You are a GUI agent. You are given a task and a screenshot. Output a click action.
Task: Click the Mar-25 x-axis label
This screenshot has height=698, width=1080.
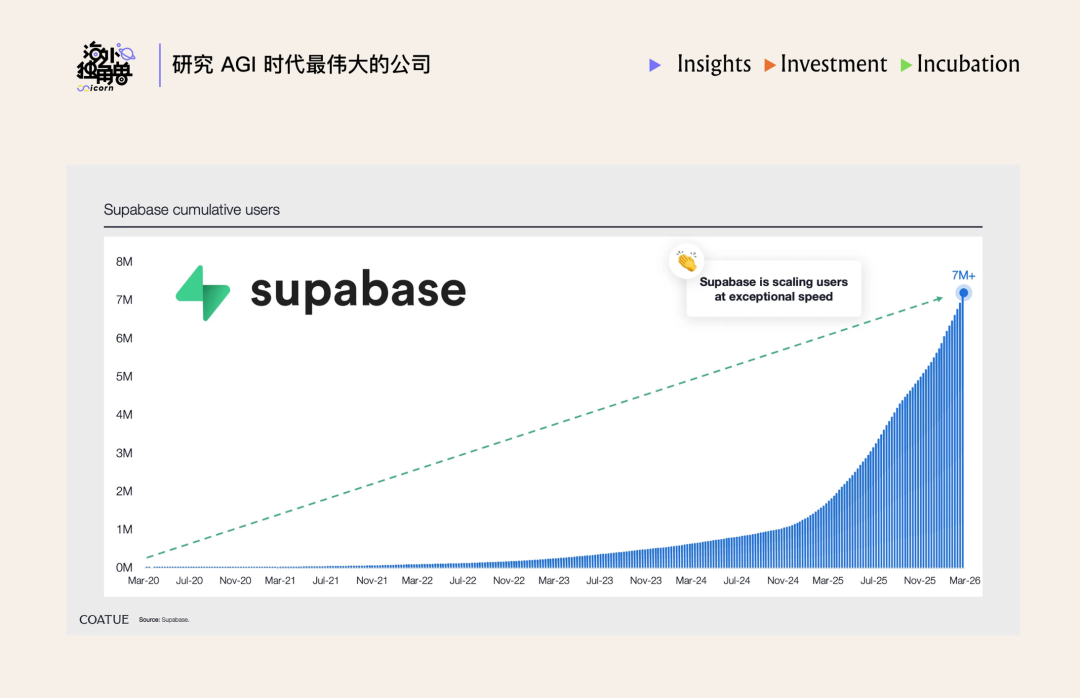(x=828, y=581)
